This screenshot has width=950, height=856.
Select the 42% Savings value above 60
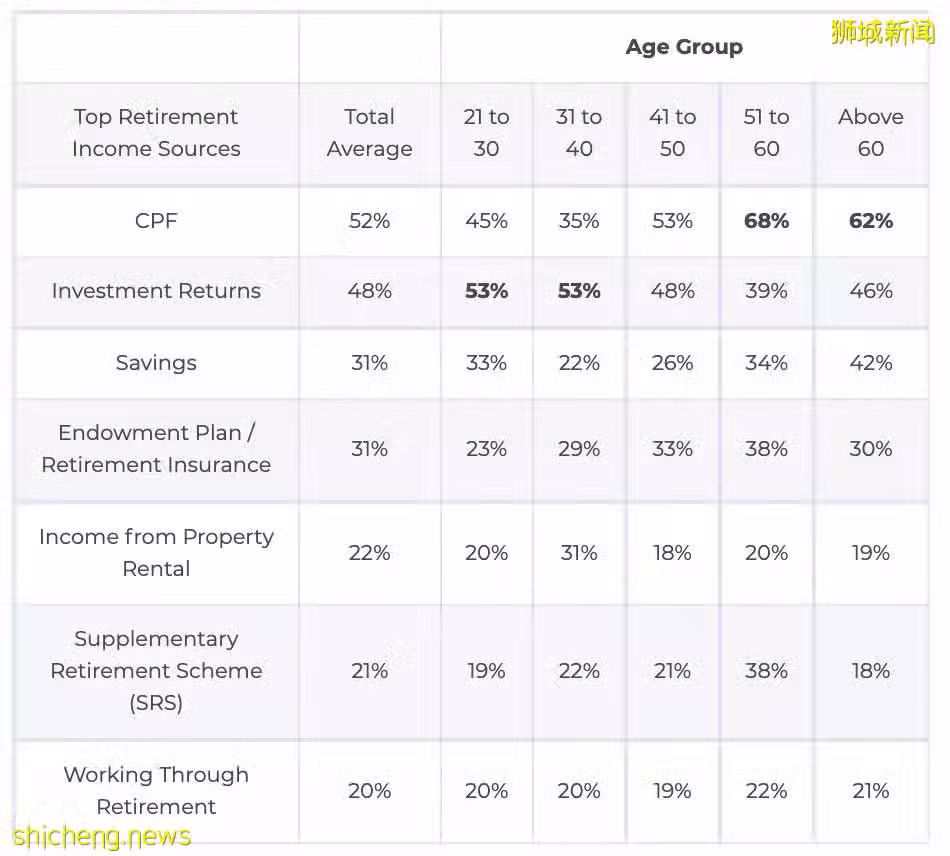point(871,363)
